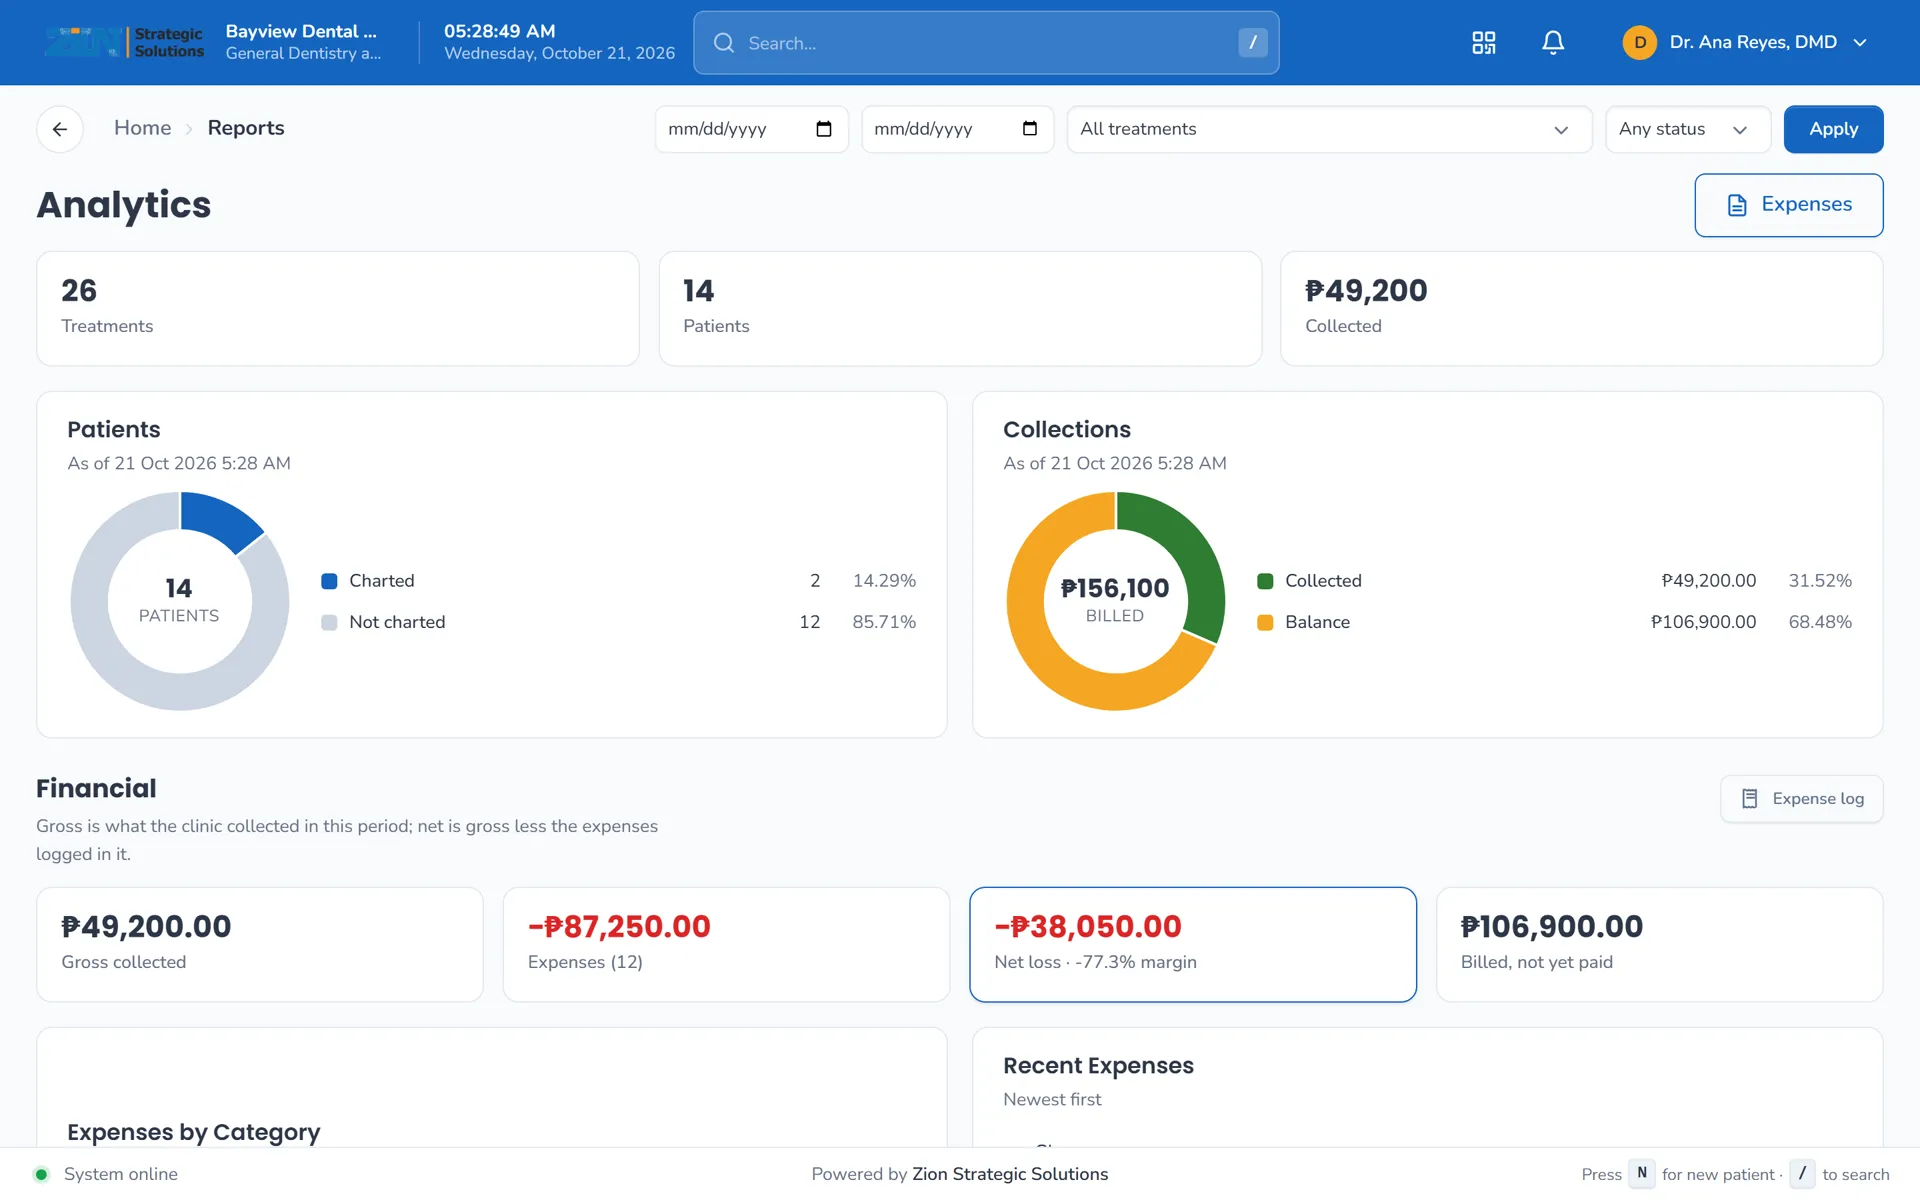Click Zion Strategic Solutions footer text
The image size is (1920, 1200).
coord(1010,1174)
